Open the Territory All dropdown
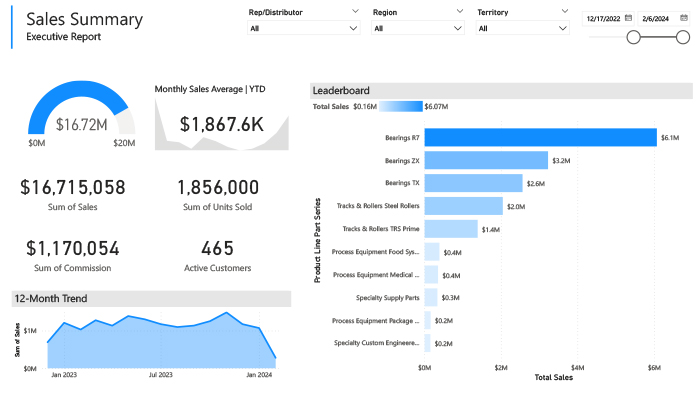The image size is (700, 394). point(523,28)
